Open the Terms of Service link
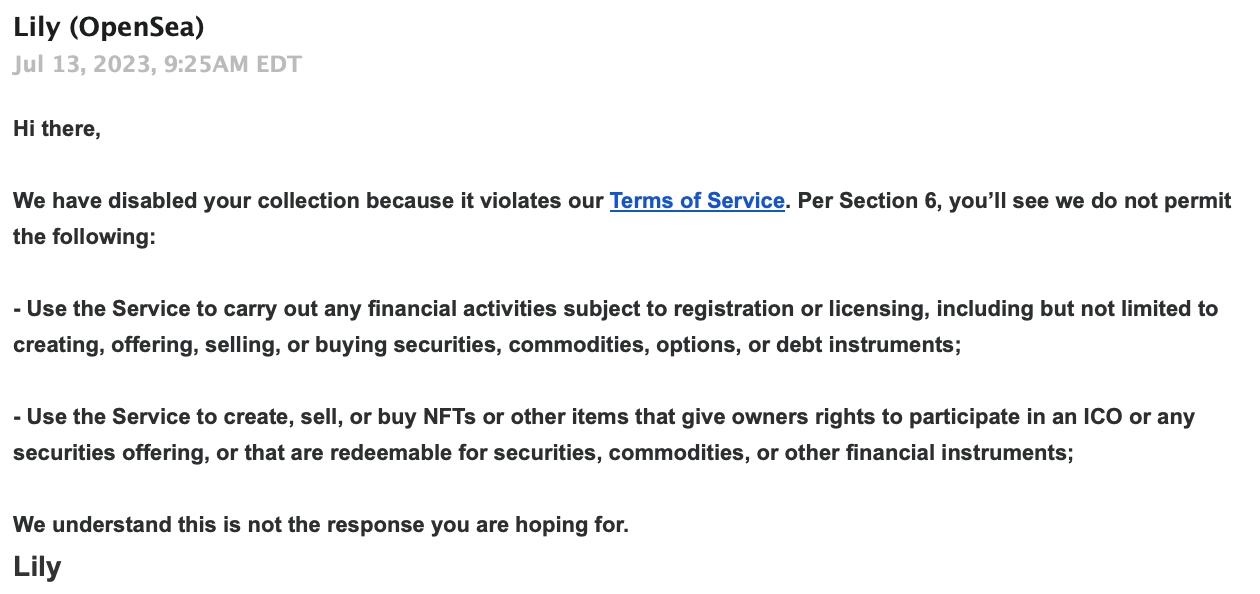 pos(697,200)
